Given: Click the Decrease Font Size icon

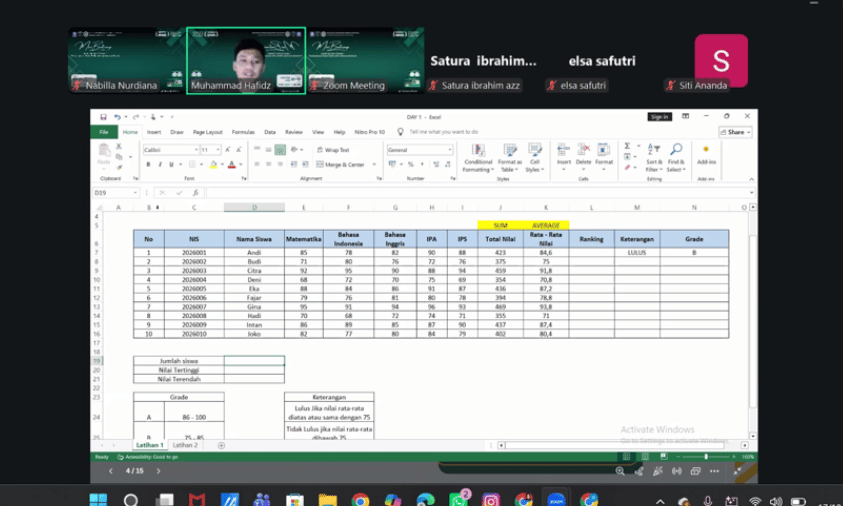Looking at the screenshot, I should tap(239, 149).
